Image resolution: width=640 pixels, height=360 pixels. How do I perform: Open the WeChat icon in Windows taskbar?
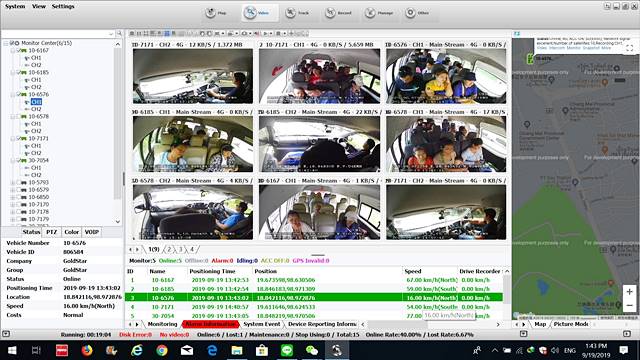(x=311, y=350)
